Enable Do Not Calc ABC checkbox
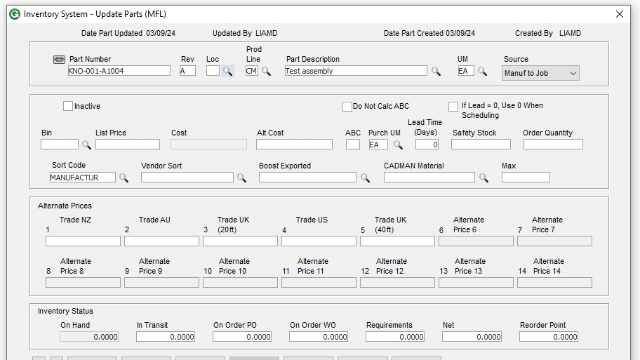640x360 pixels. [x=347, y=107]
